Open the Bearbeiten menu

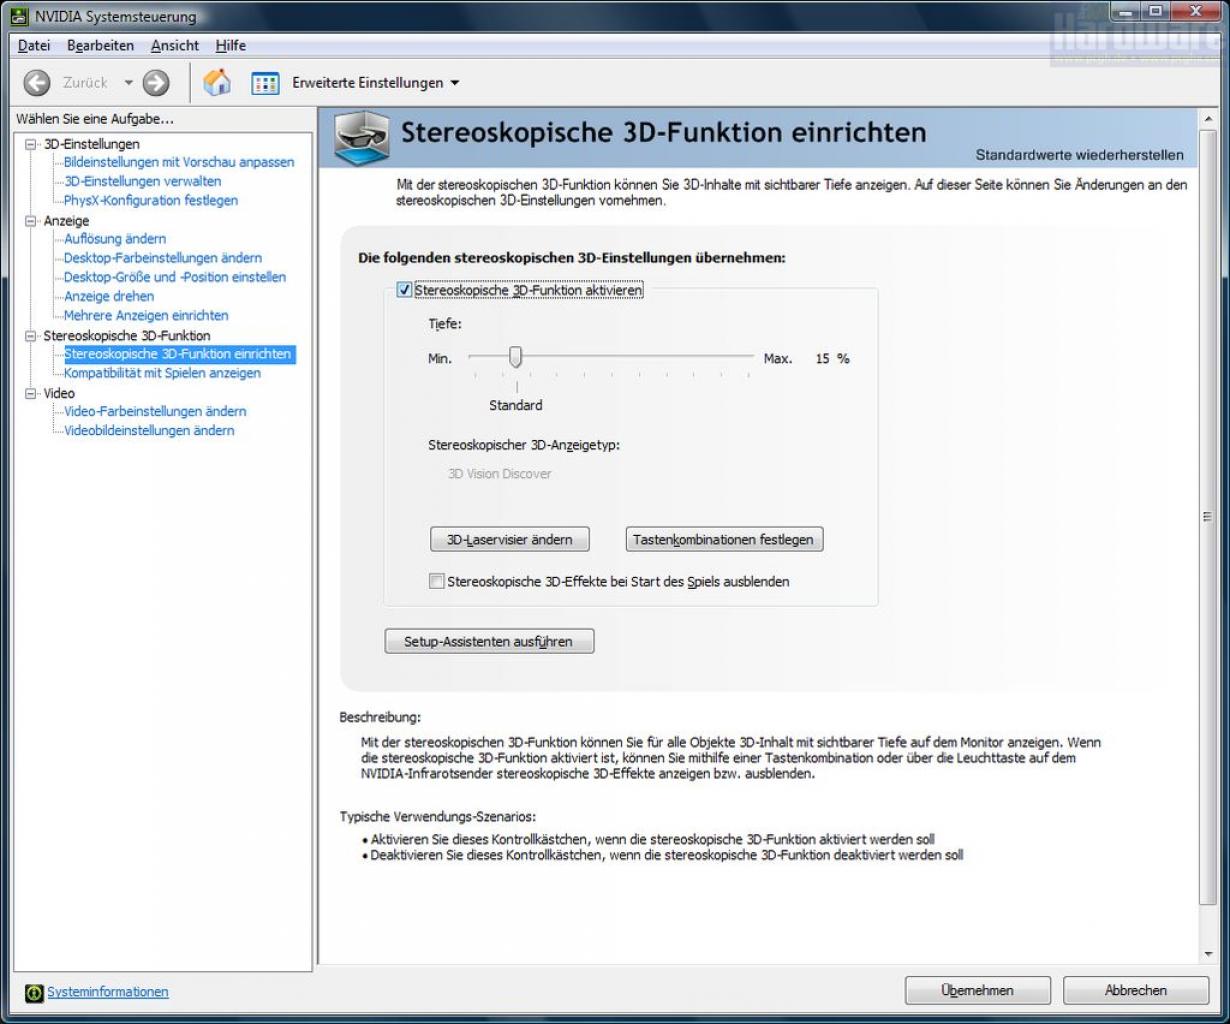(100, 46)
